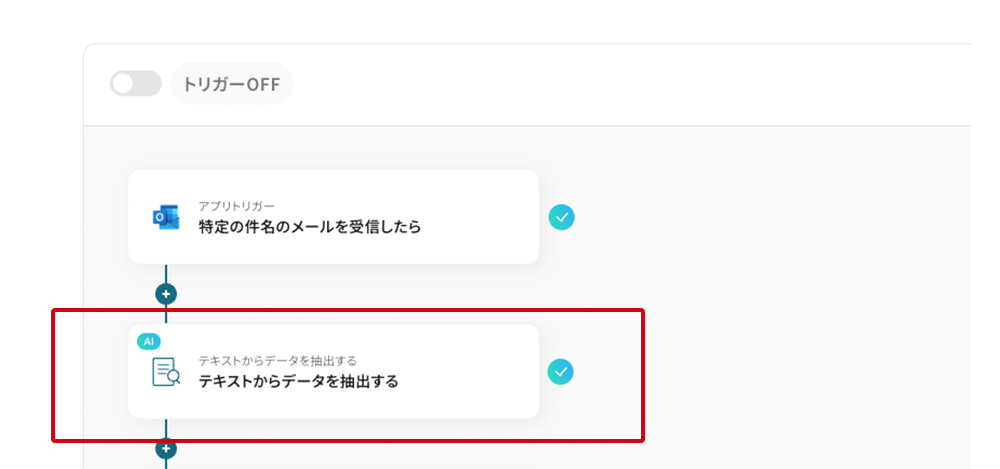The height and width of the screenshot is (469, 1000).
Task: Click the document magnifier extraction icon
Action: (x=165, y=371)
